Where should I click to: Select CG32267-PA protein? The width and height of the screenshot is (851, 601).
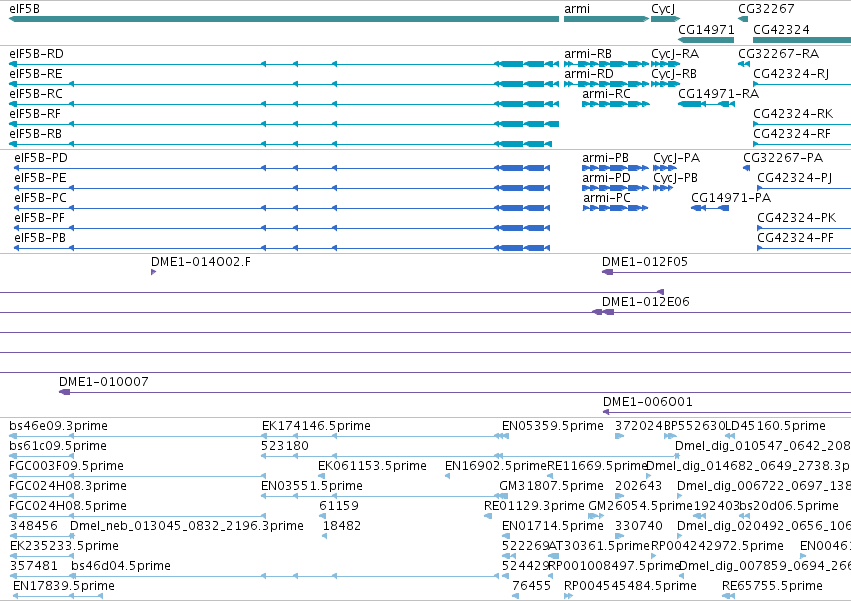(x=746, y=168)
